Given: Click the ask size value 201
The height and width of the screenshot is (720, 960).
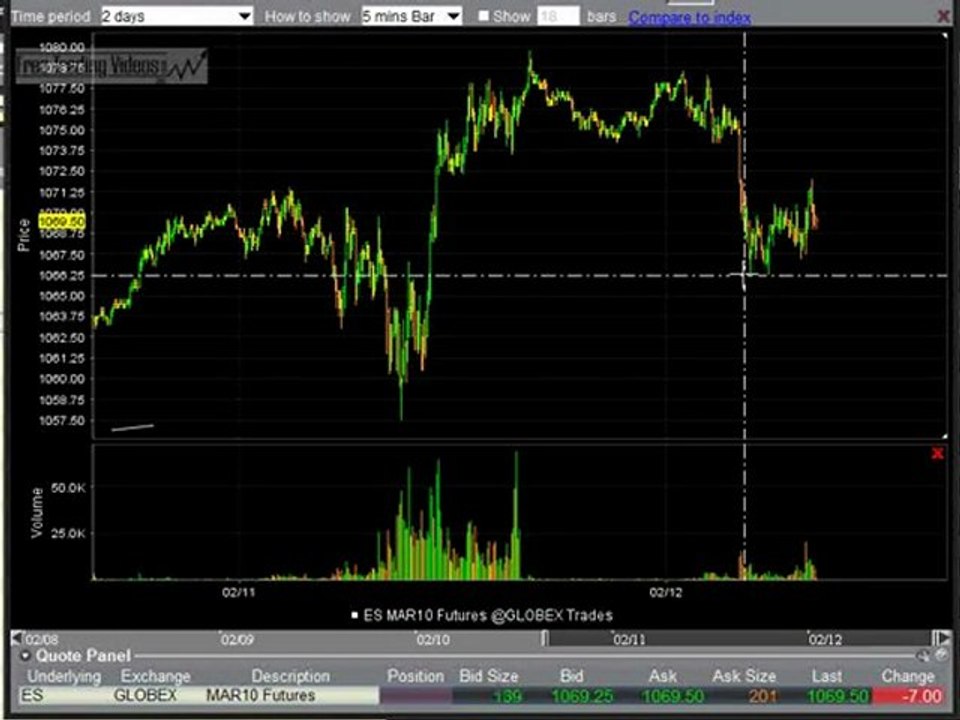Looking at the screenshot, I should click(762, 696).
